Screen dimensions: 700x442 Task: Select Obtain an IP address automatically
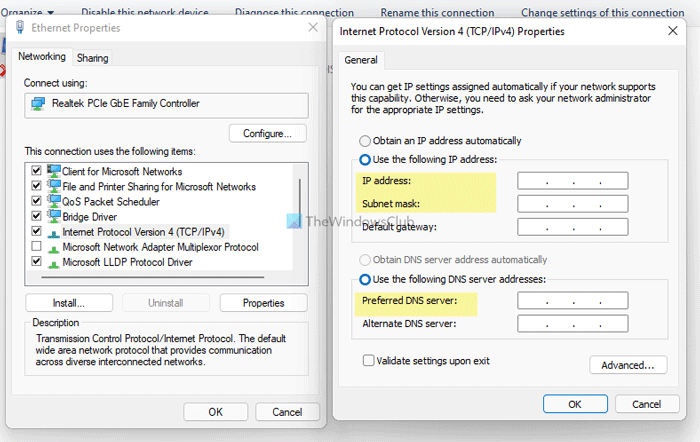click(366, 141)
